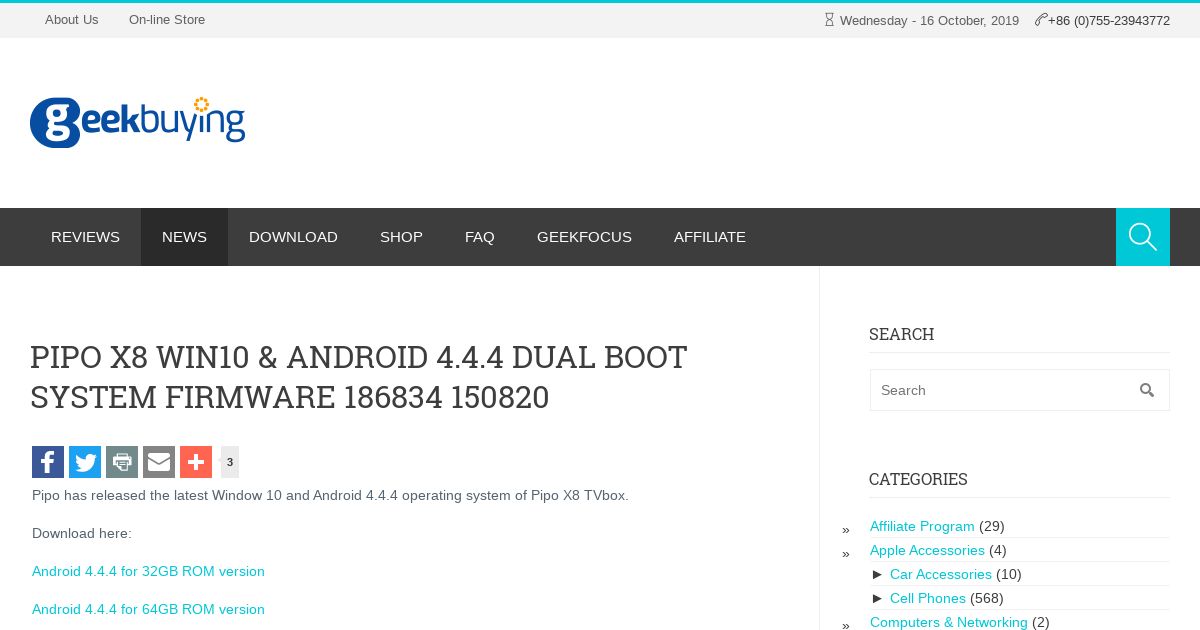The width and height of the screenshot is (1200, 630).
Task: Go to the Shop menu item
Action: click(x=401, y=237)
